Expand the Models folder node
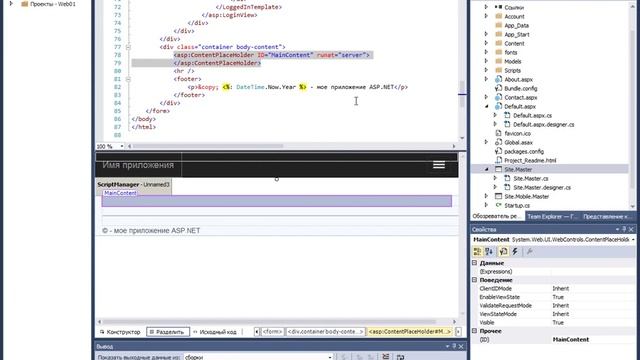Image resolution: width=640 pixels, height=360 pixels. tap(486, 61)
